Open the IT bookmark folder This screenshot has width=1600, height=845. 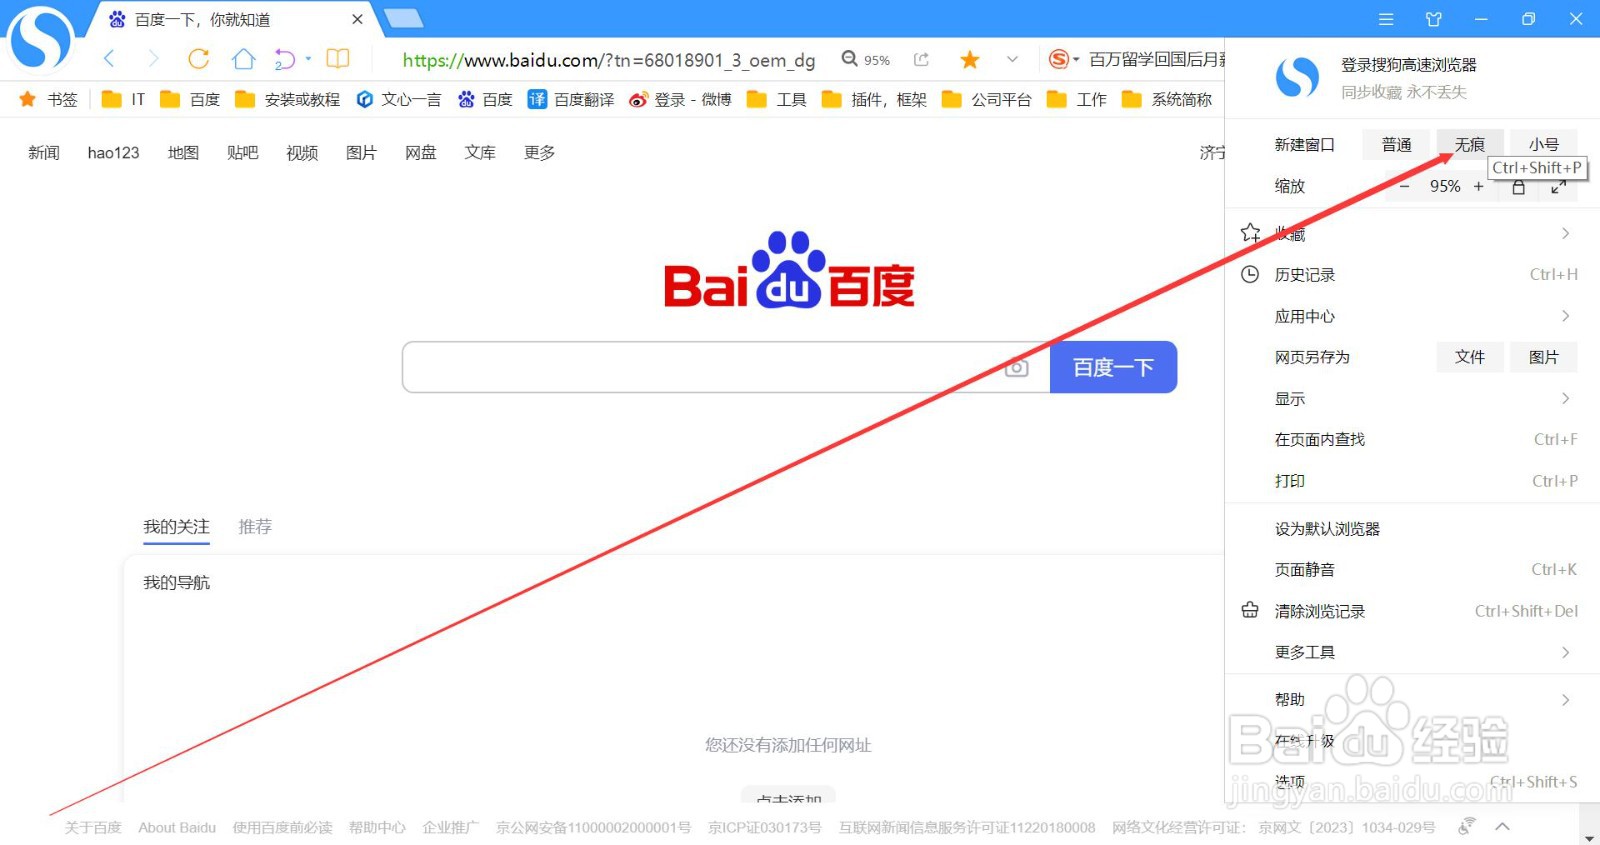(124, 99)
